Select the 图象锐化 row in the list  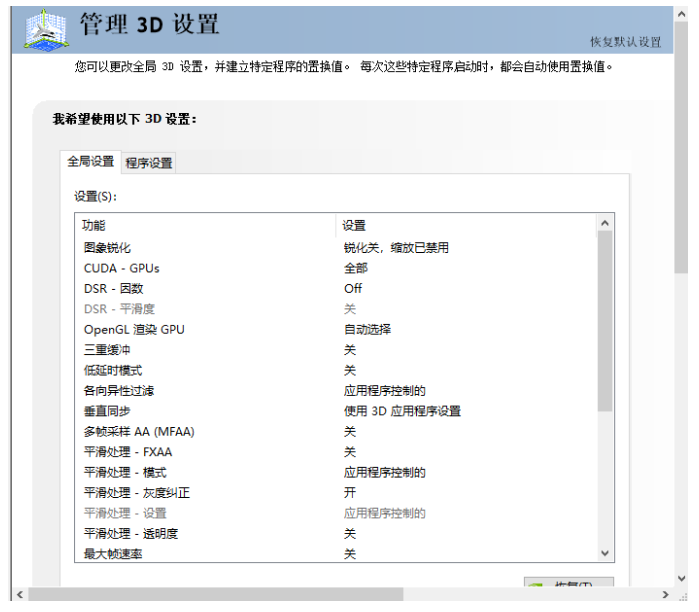point(107,247)
